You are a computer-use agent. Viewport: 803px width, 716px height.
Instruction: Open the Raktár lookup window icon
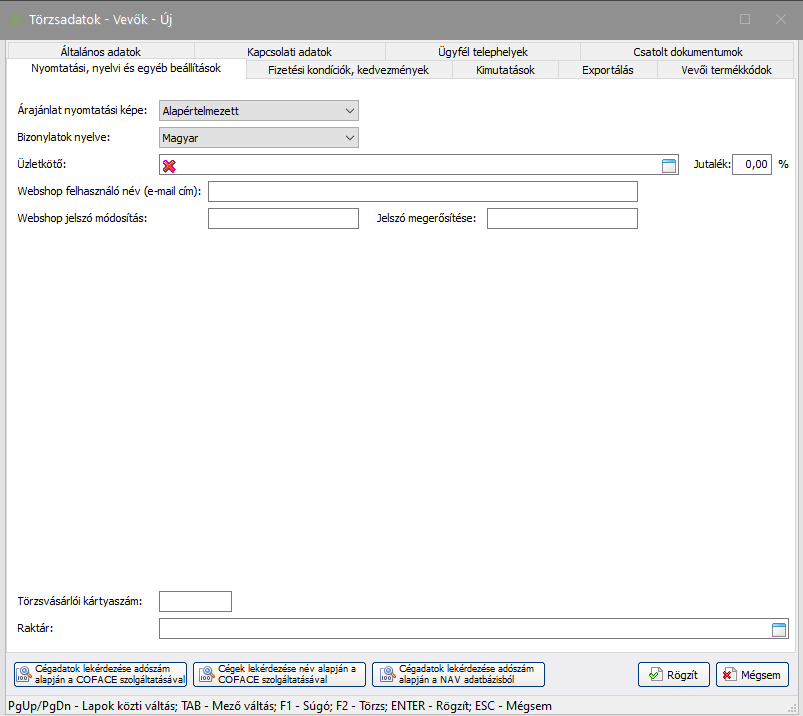(x=779, y=629)
